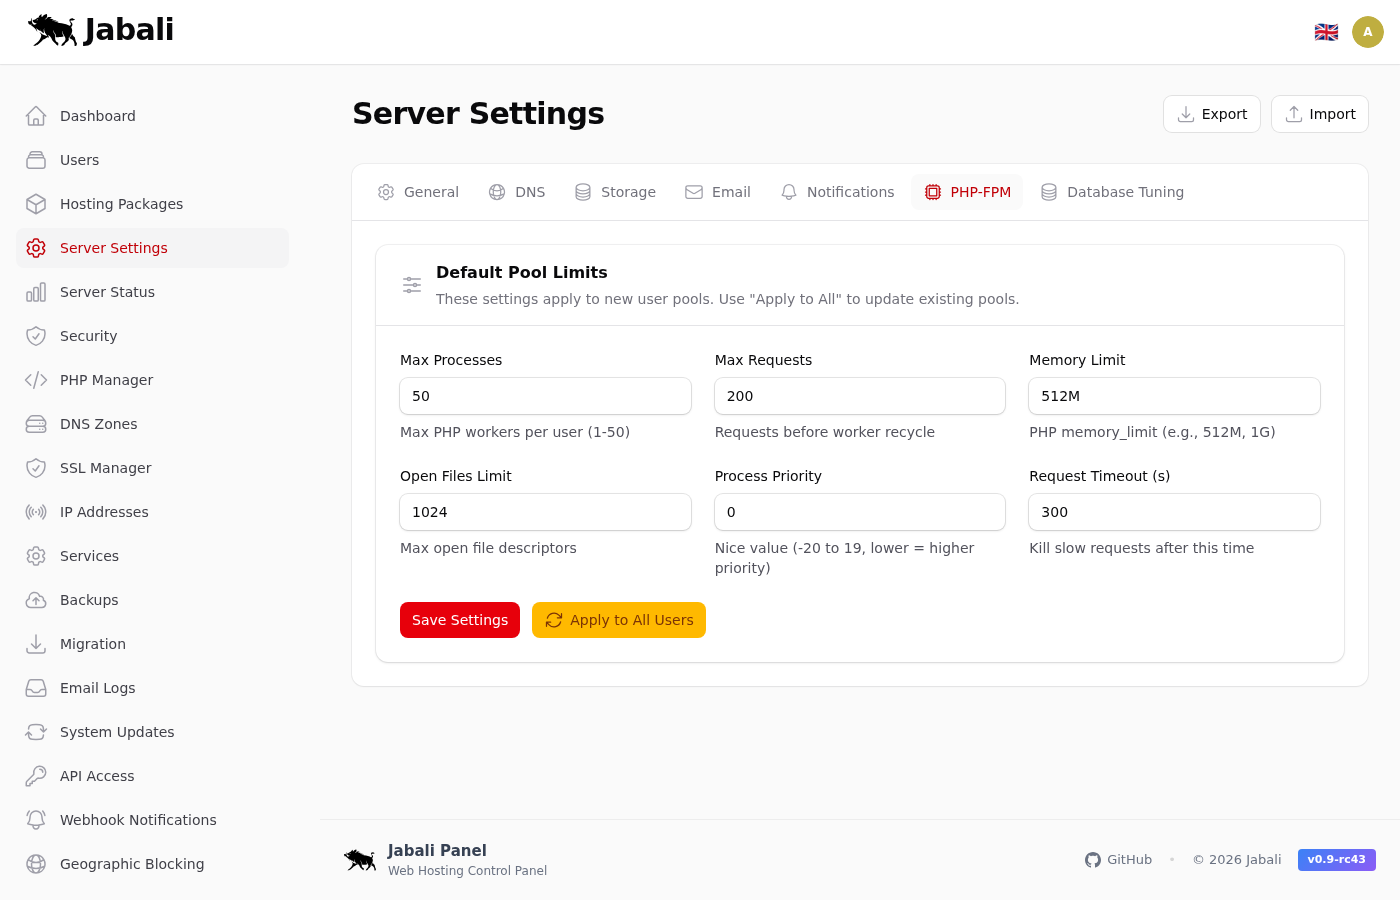Click the Dashboard home icon in sidebar

click(36, 116)
